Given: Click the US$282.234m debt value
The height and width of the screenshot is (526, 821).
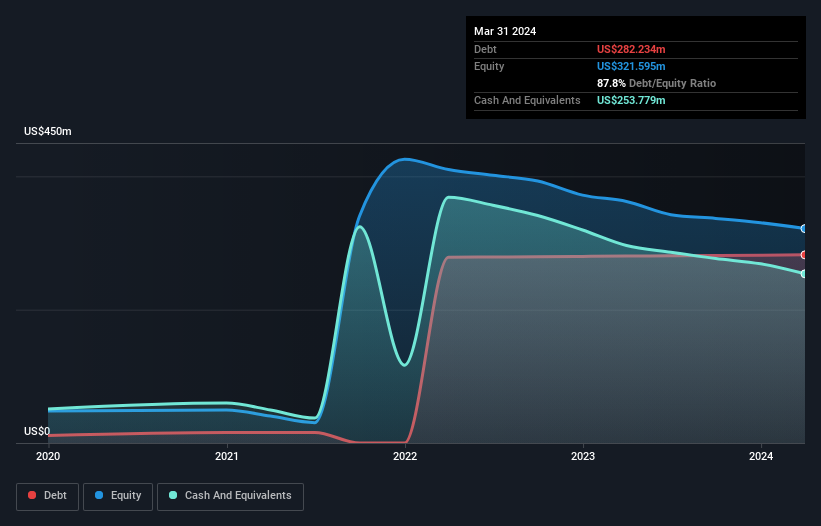Looking at the screenshot, I should (x=631, y=49).
